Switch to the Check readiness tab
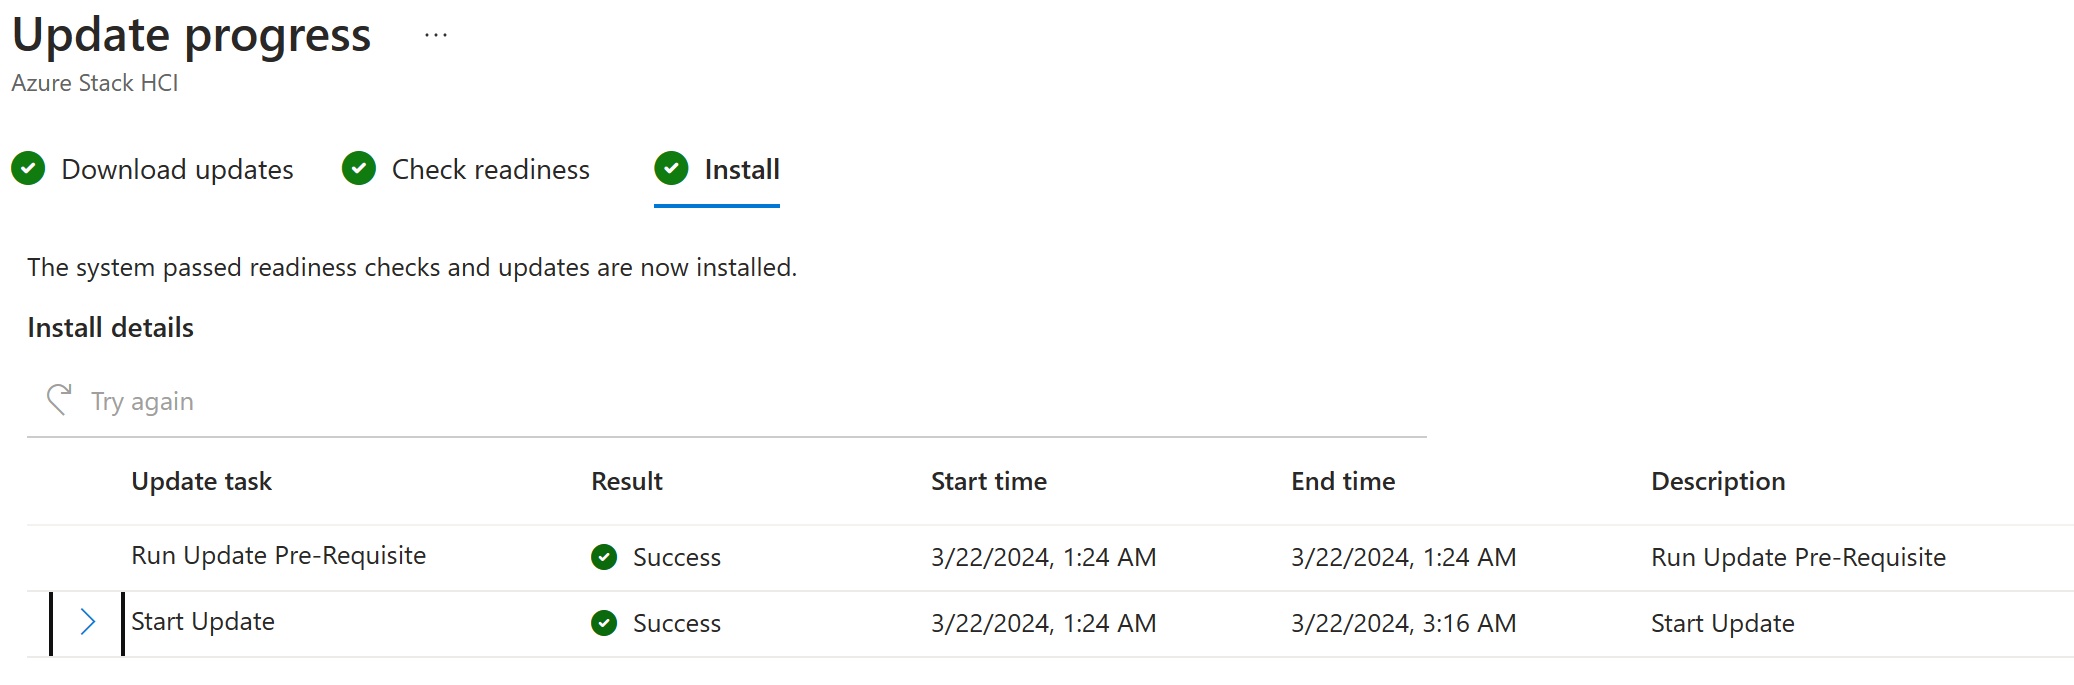 [465, 169]
